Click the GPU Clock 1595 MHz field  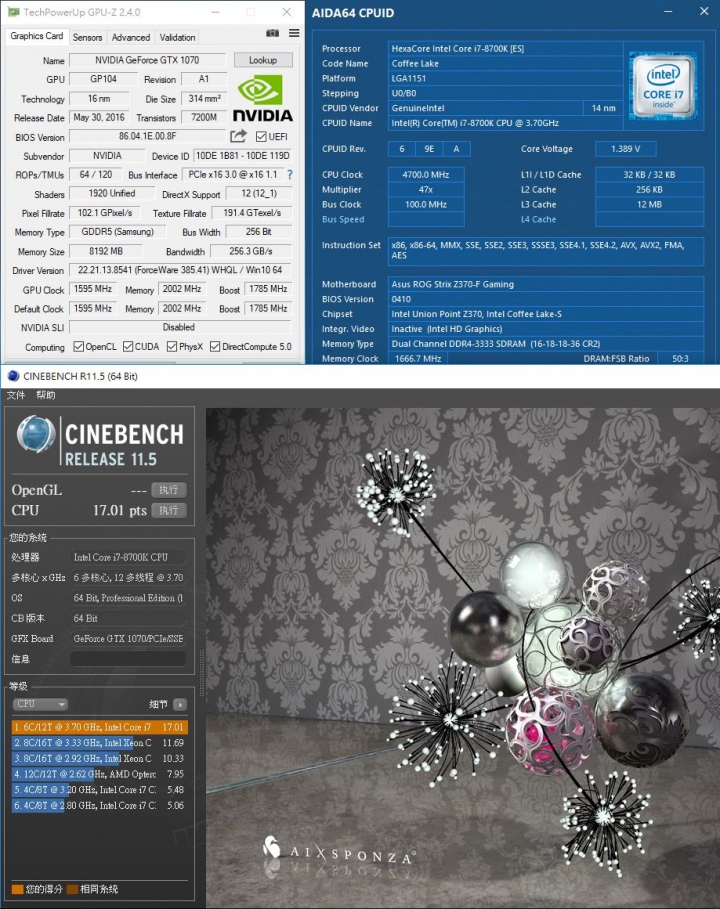coord(93,289)
